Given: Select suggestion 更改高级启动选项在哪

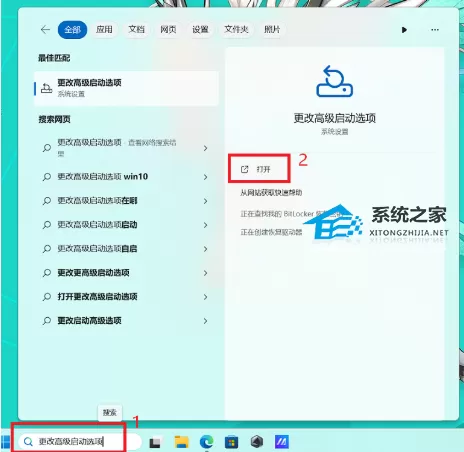Looking at the screenshot, I should tap(97, 201).
